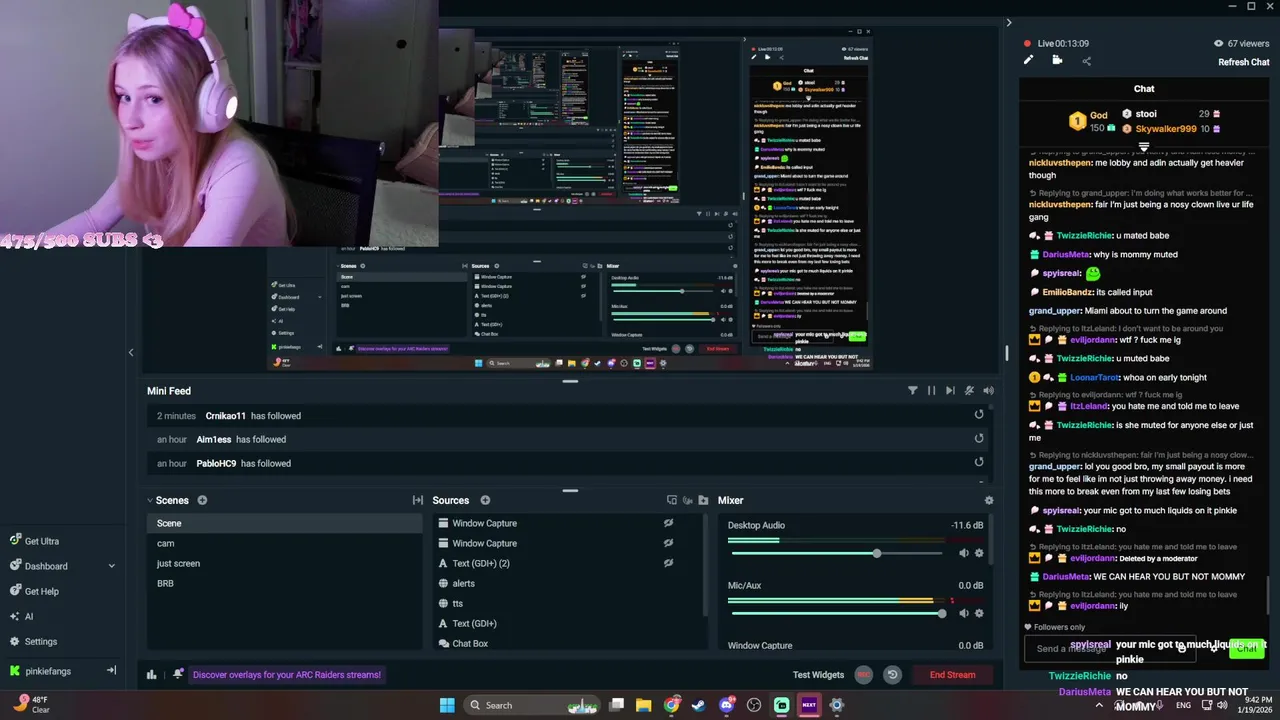The height and width of the screenshot is (720, 1280).
Task: Click the Windows taskbar Search box
Action: [x=534, y=705]
